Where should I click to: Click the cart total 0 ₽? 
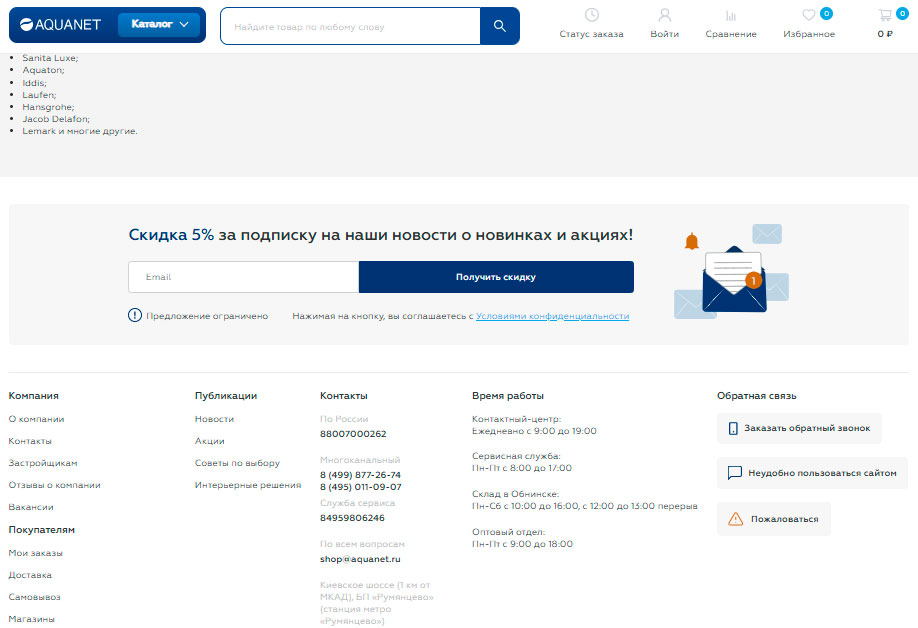point(885,34)
